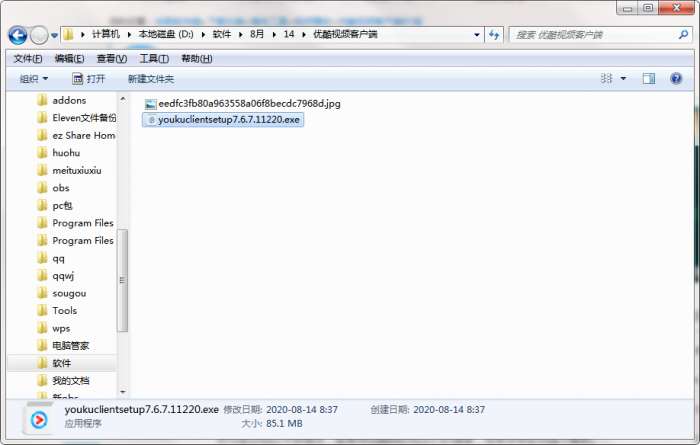Image resolution: width=700 pixels, height=445 pixels.
Task: Click folder icon next to sougou
Action: (x=42, y=293)
